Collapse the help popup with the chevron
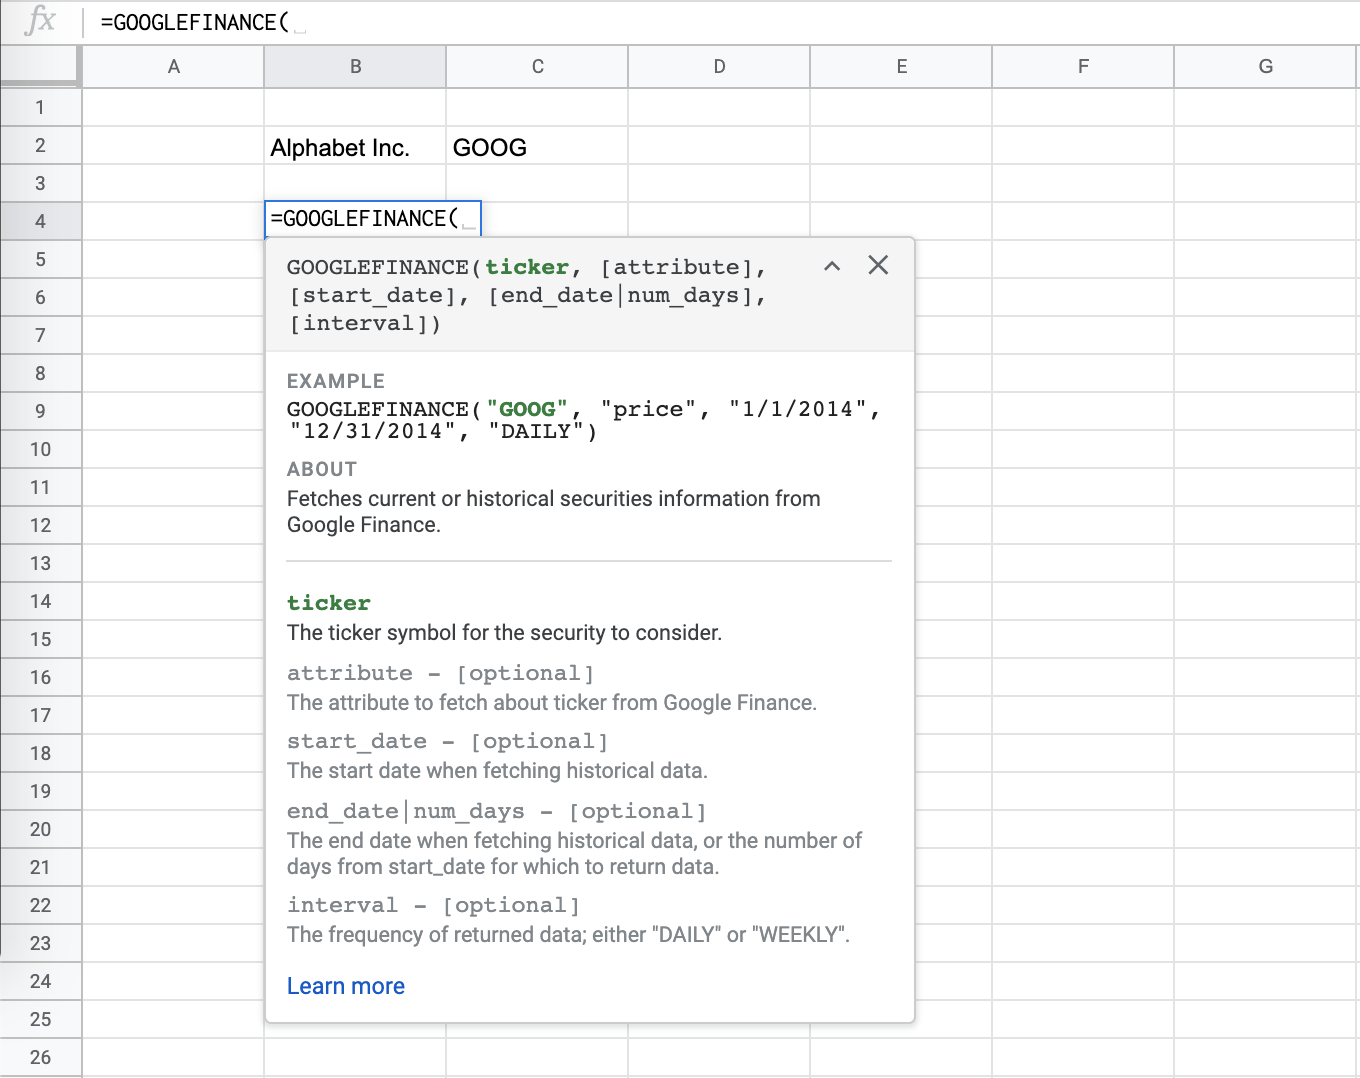The width and height of the screenshot is (1360, 1078). coord(832,266)
